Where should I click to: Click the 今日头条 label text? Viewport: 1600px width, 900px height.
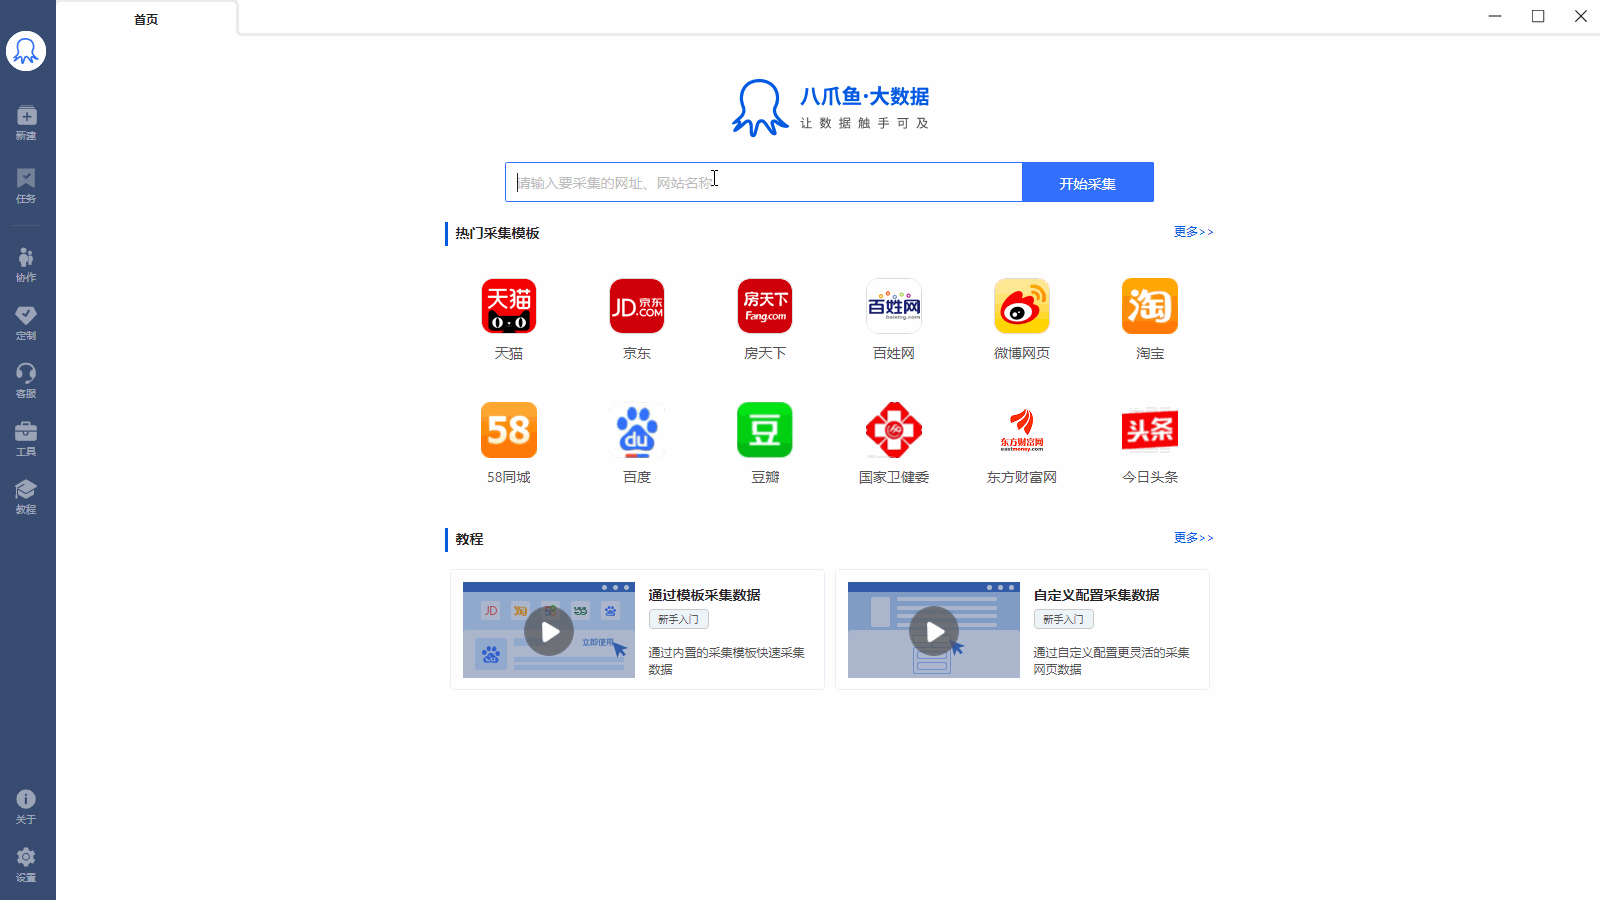pos(1150,478)
